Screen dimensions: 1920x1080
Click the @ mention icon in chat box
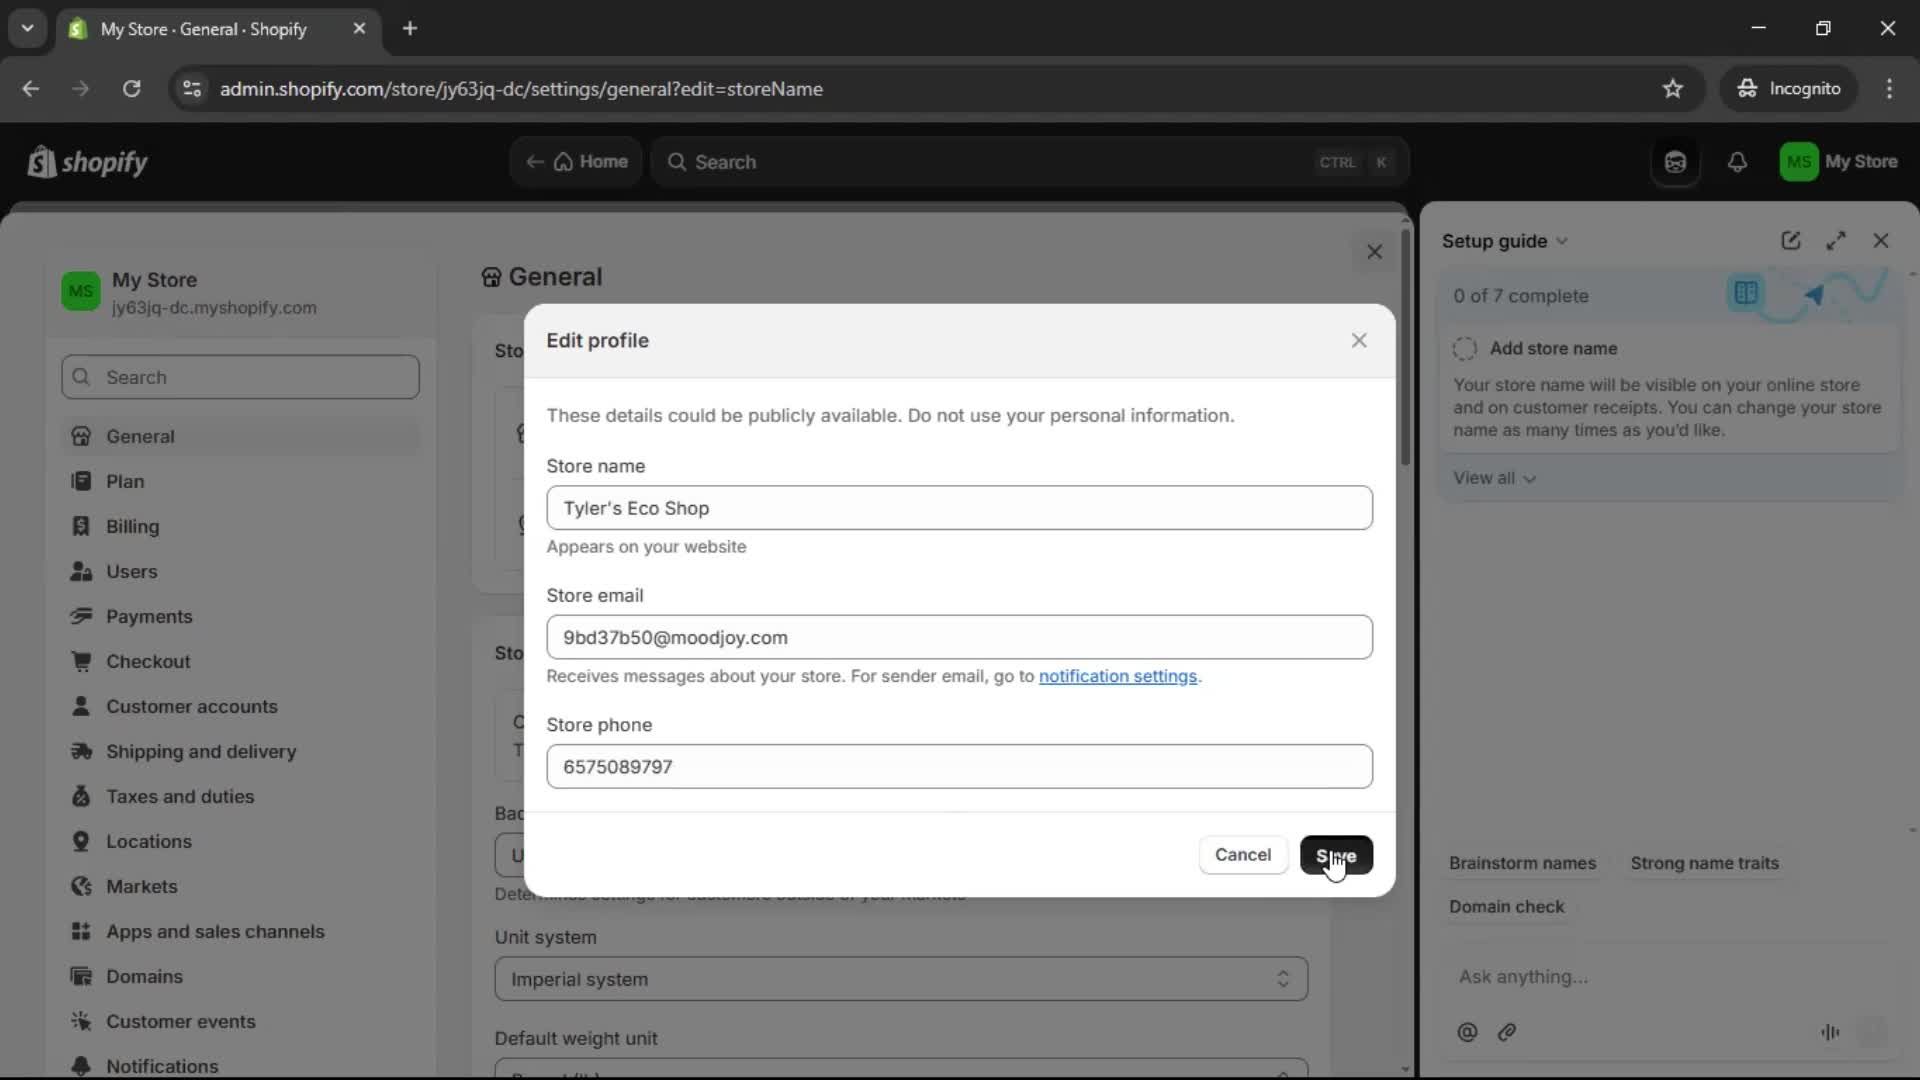click(x=1467, y=1033)
